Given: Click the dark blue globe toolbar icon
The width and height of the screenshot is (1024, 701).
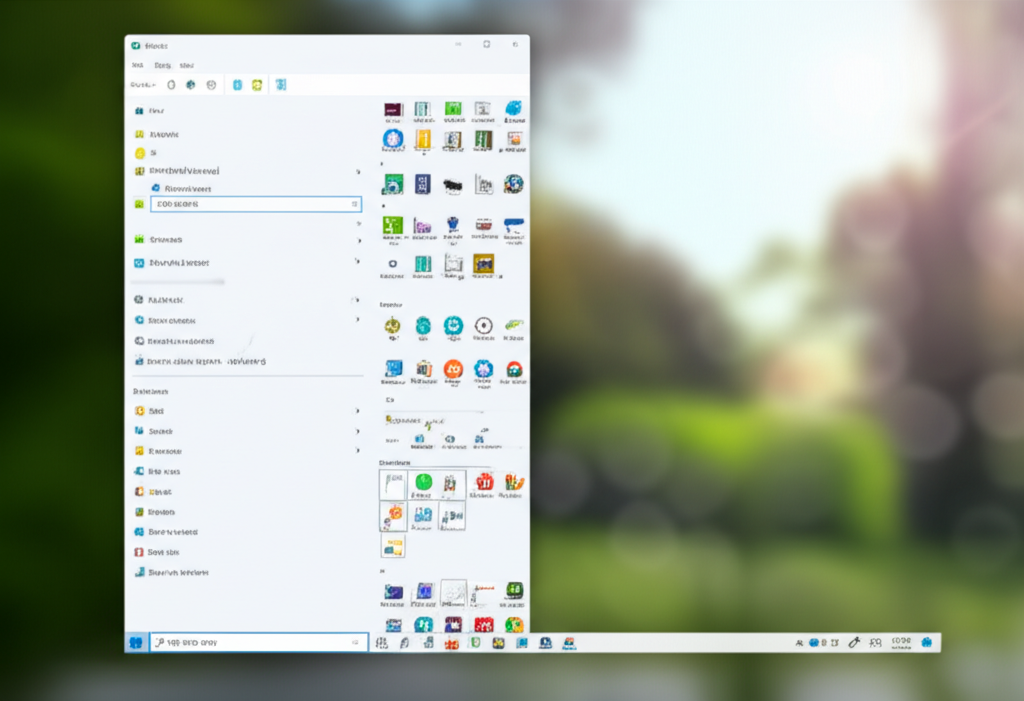Looking at the screenshot, I should 190,85.
